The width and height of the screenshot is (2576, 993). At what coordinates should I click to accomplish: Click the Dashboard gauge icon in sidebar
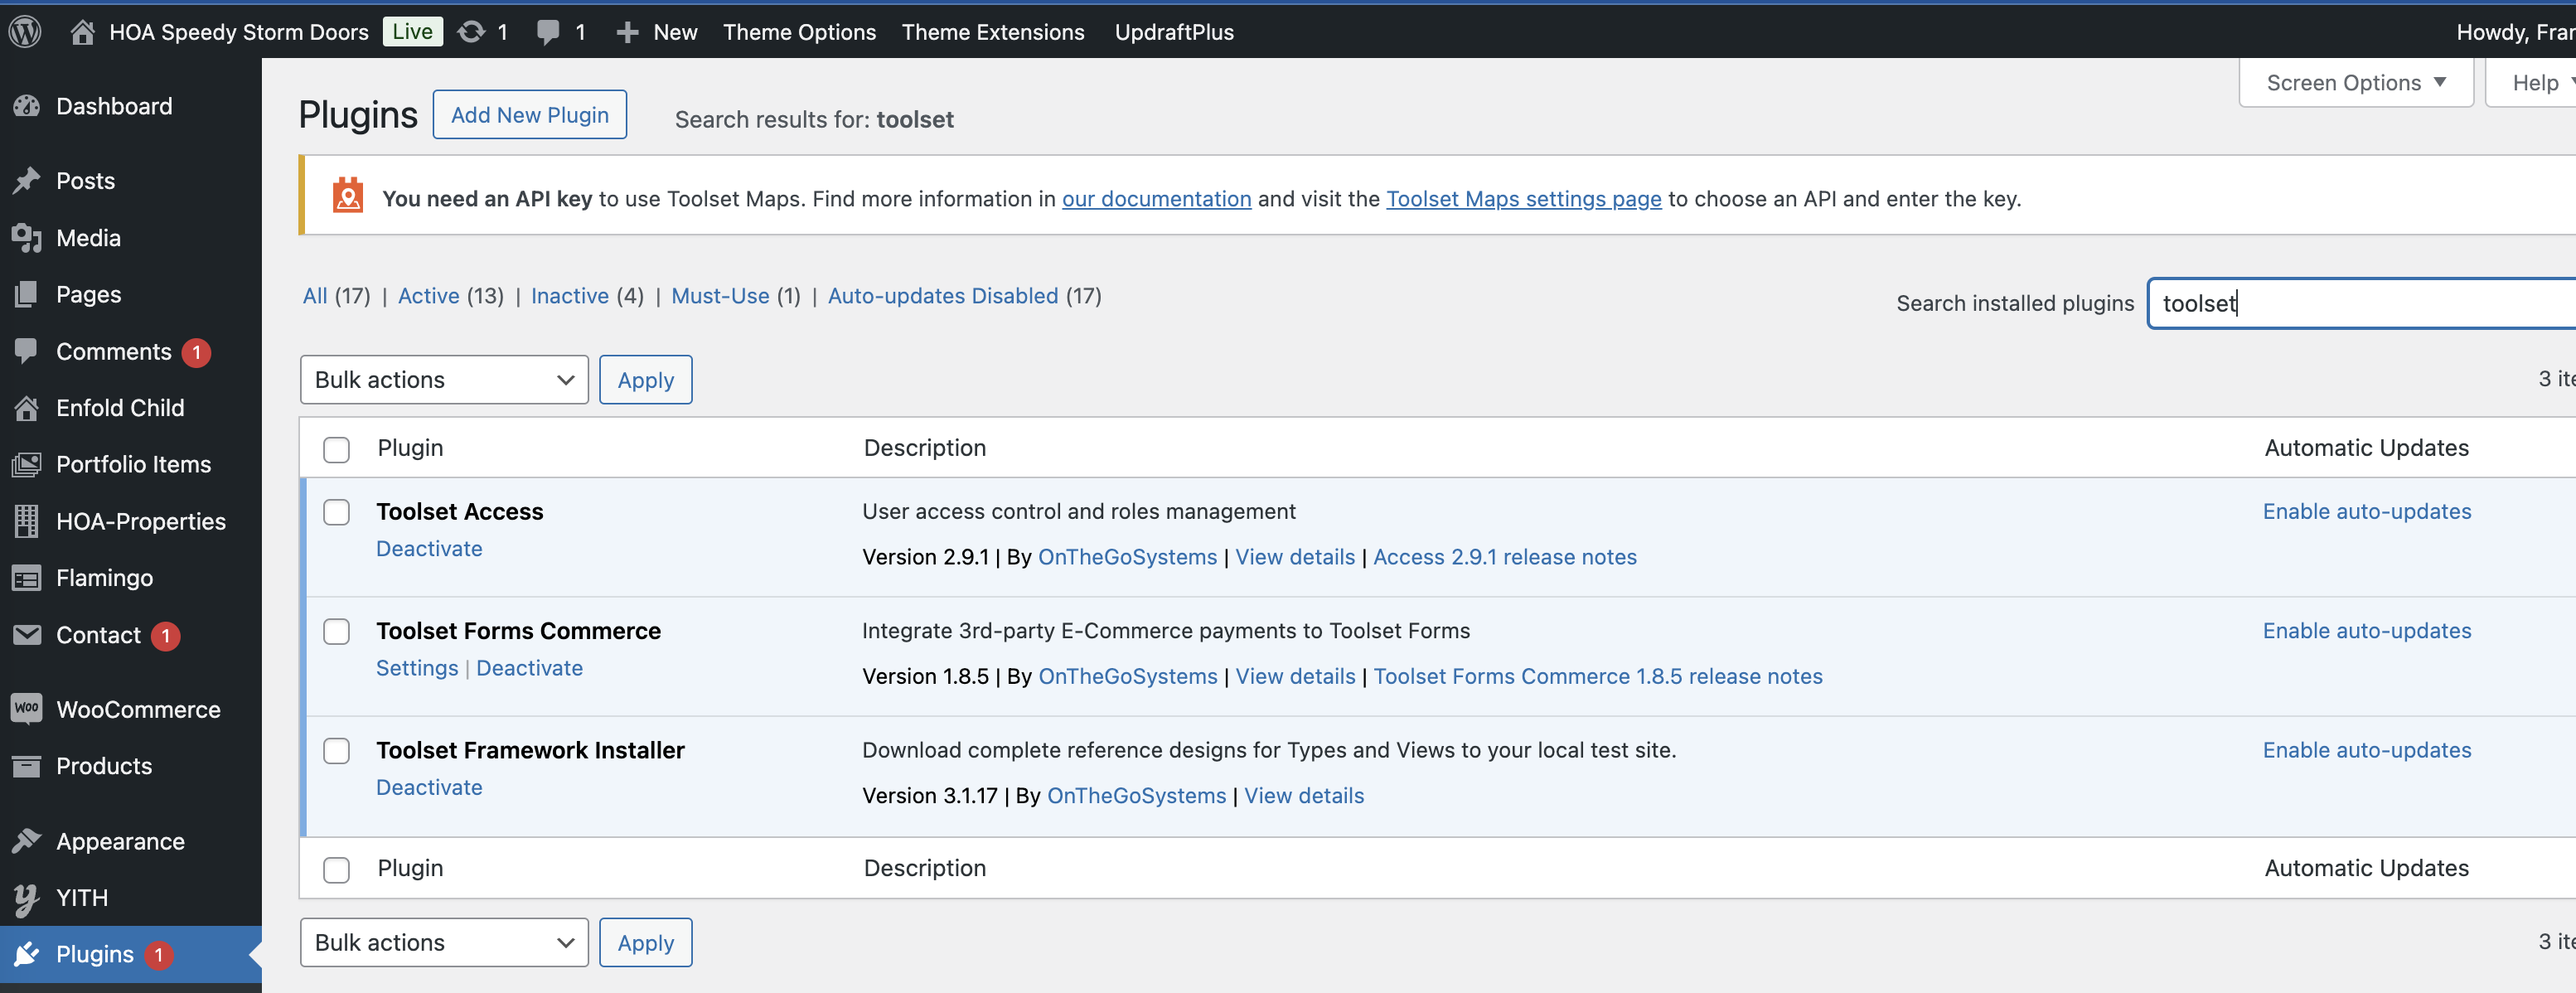click(27, 106)
